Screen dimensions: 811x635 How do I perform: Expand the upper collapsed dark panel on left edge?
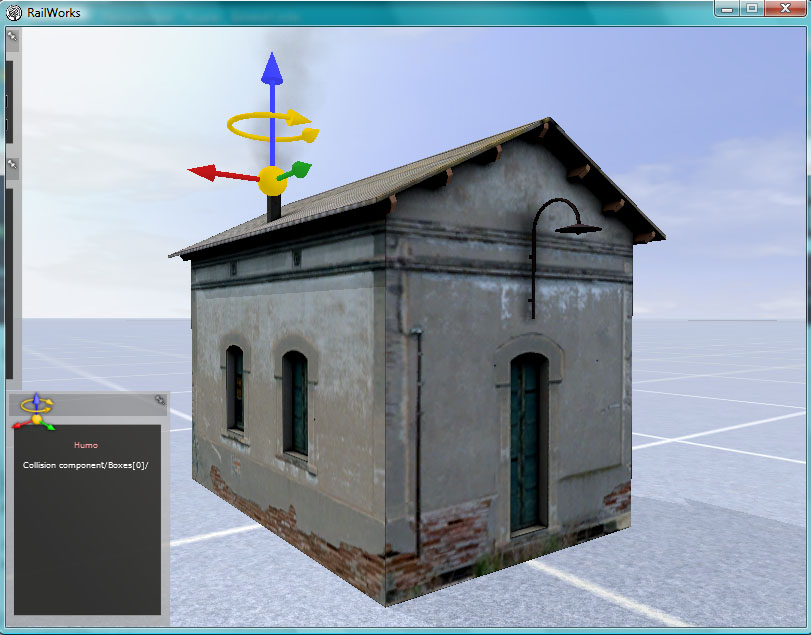(9, 100)
